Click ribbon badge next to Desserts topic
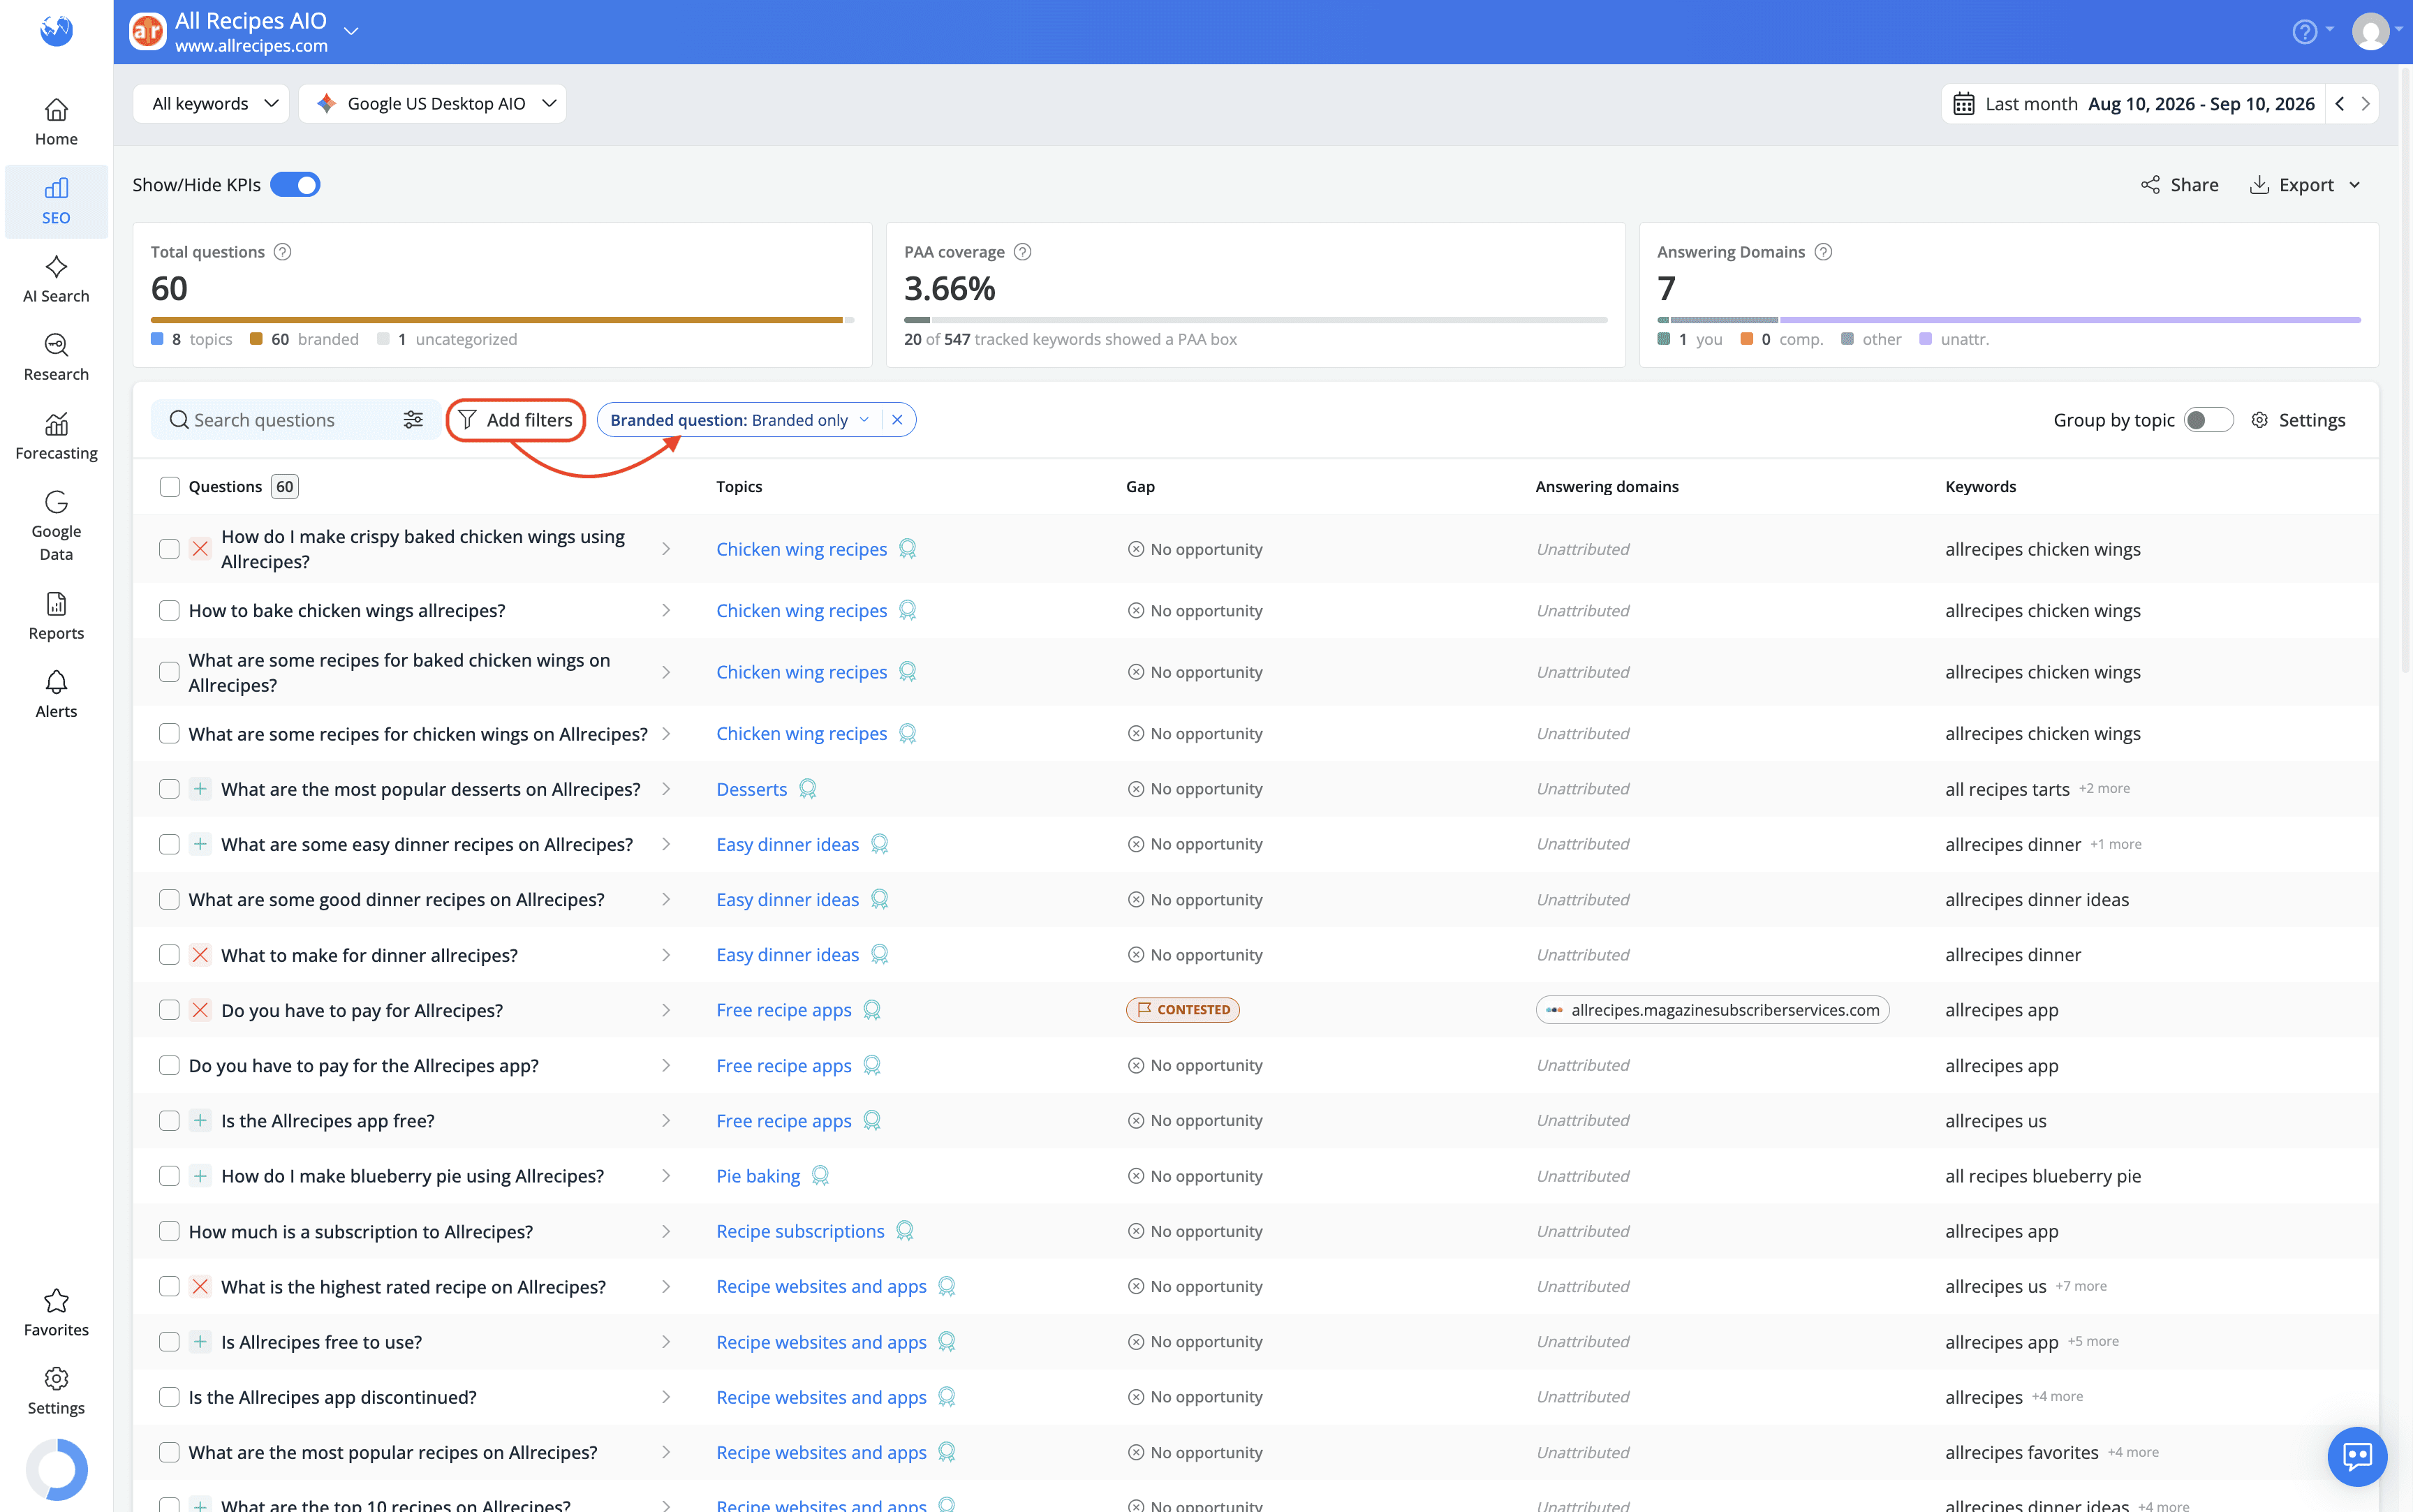Image resolution: width=2413 pixels, height=1512 pixels. tap(808, 789)
